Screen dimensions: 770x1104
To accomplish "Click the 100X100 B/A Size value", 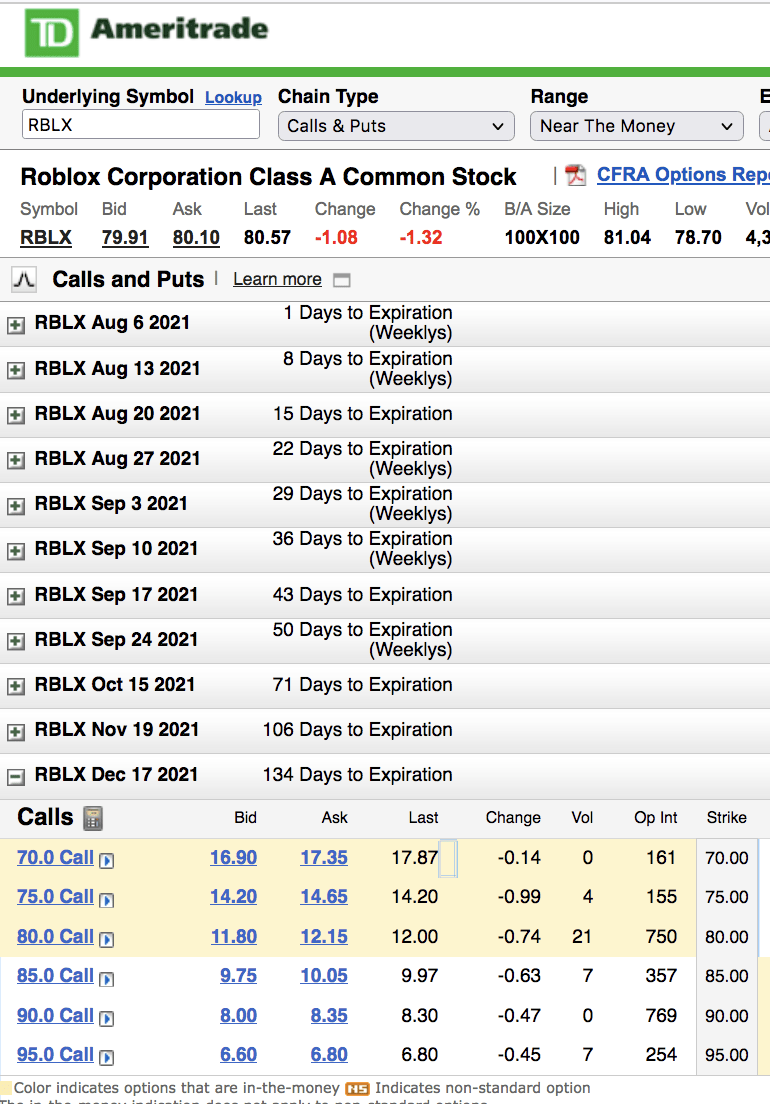I will coord(542,238).
